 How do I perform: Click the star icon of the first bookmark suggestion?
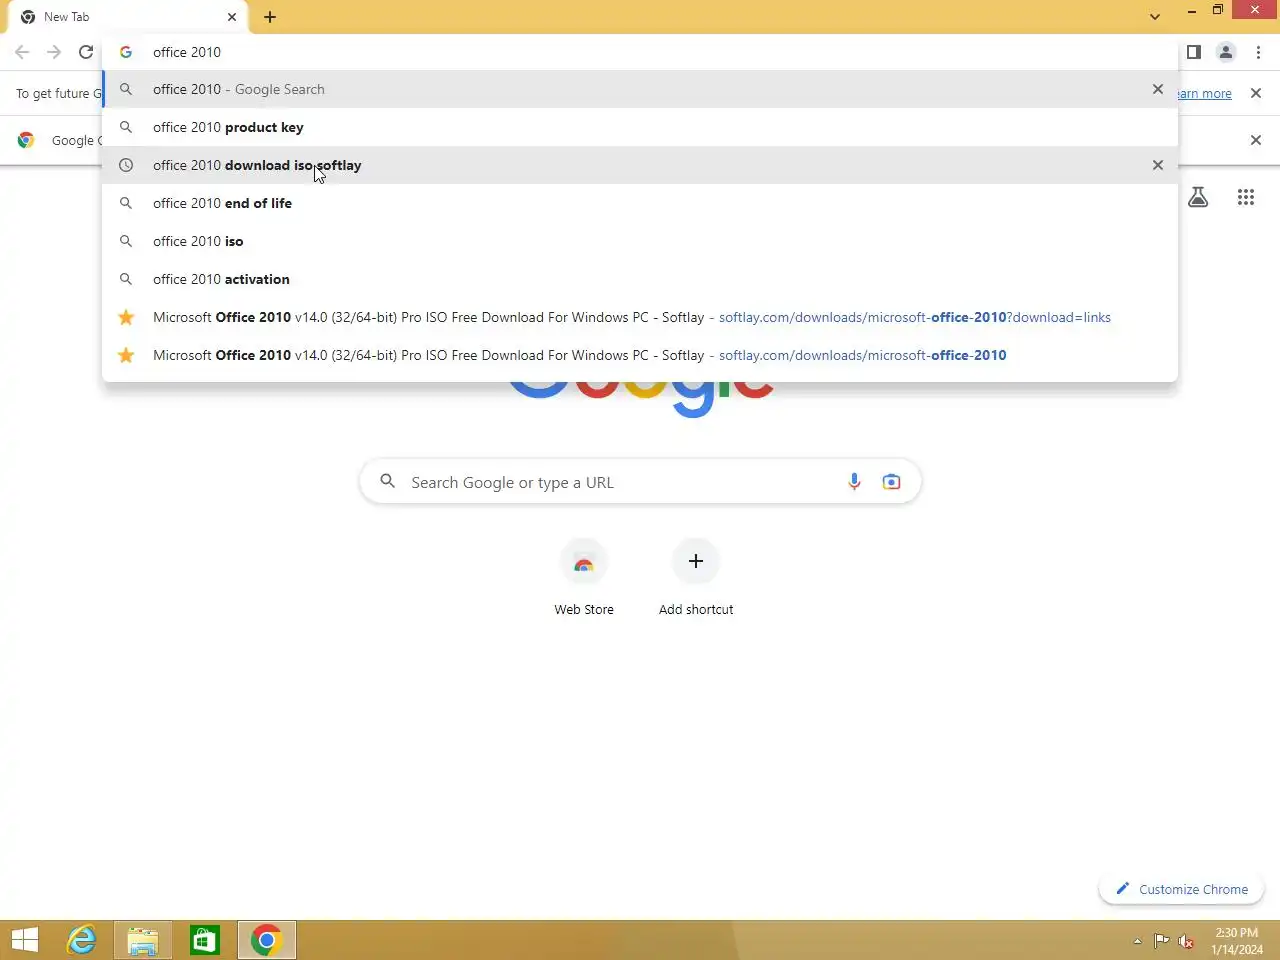126,317
